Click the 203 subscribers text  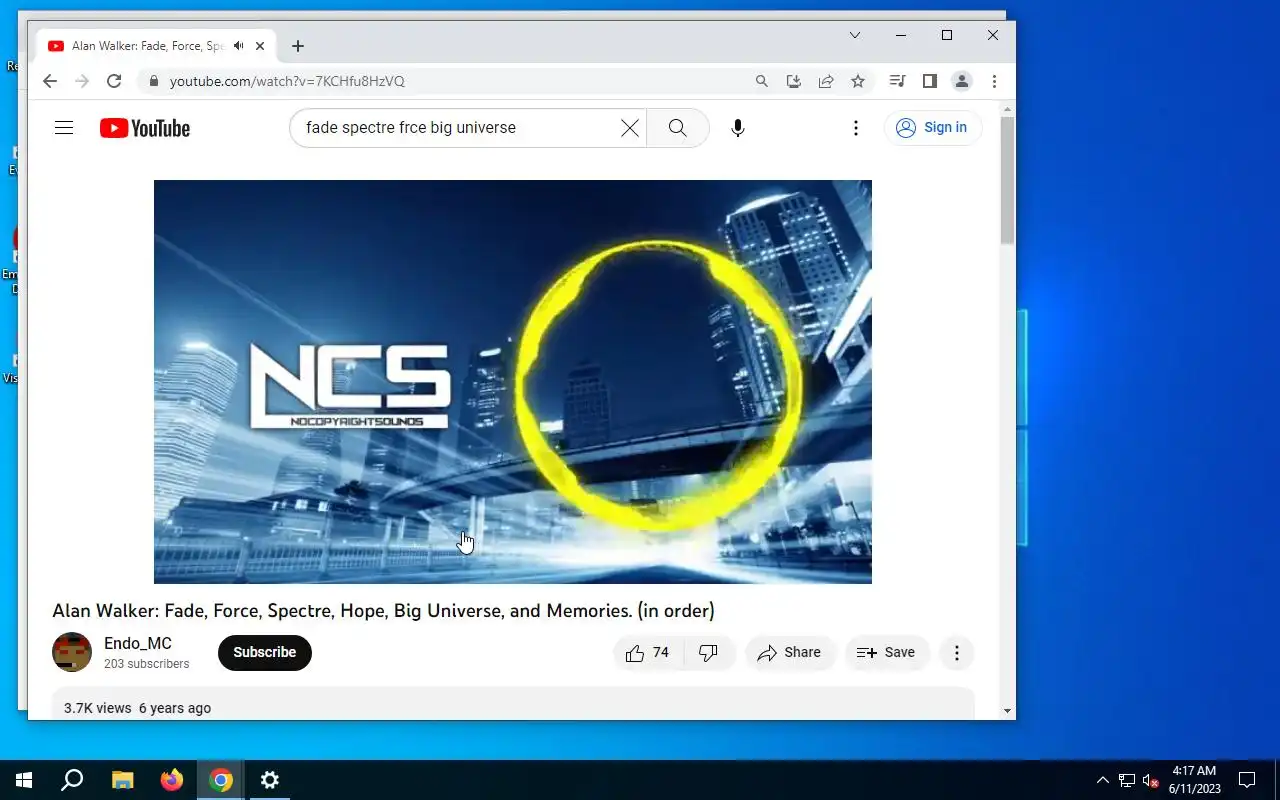(x=146, y=664)
